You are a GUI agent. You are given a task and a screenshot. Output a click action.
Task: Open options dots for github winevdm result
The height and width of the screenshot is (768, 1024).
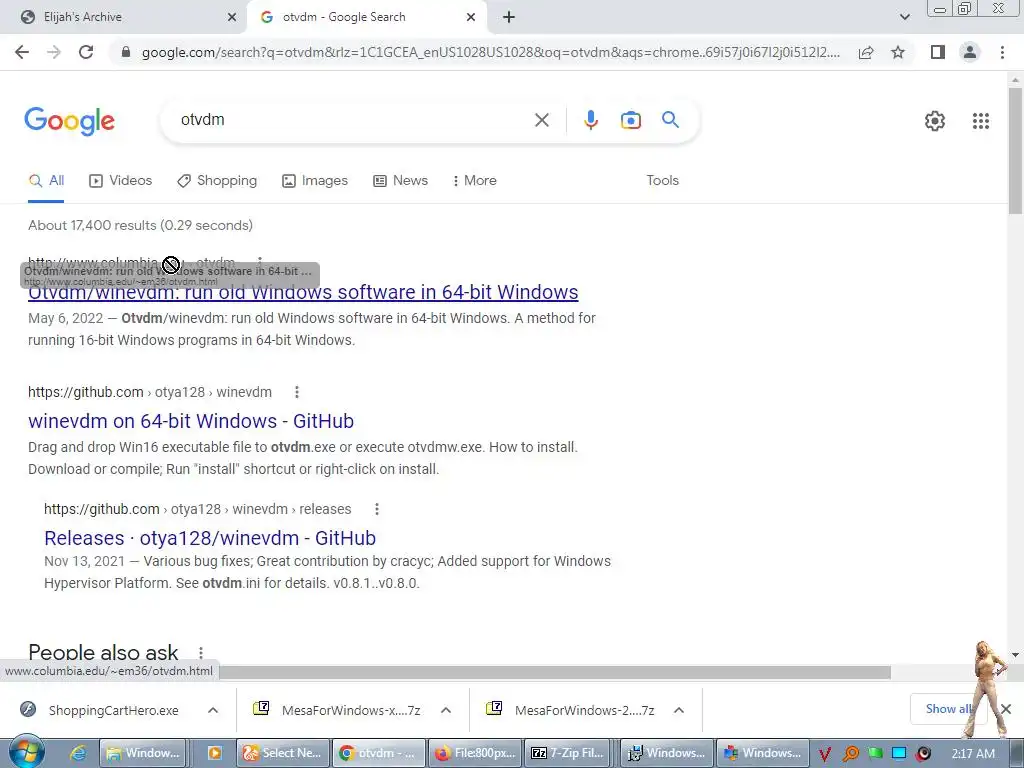coord(296,392)
